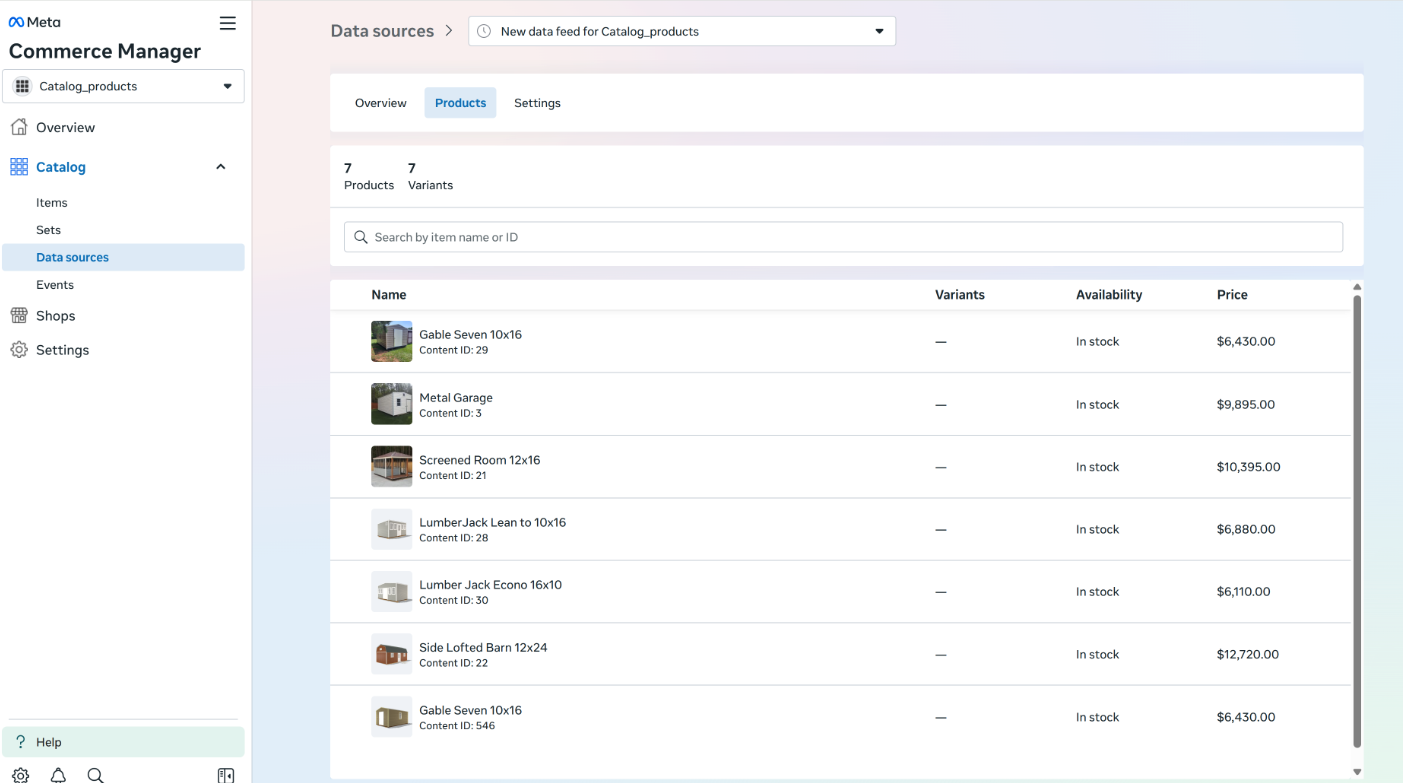The image size is (1403, 783).
Task: Click the Help button
Action: click(x=123, y=742)
